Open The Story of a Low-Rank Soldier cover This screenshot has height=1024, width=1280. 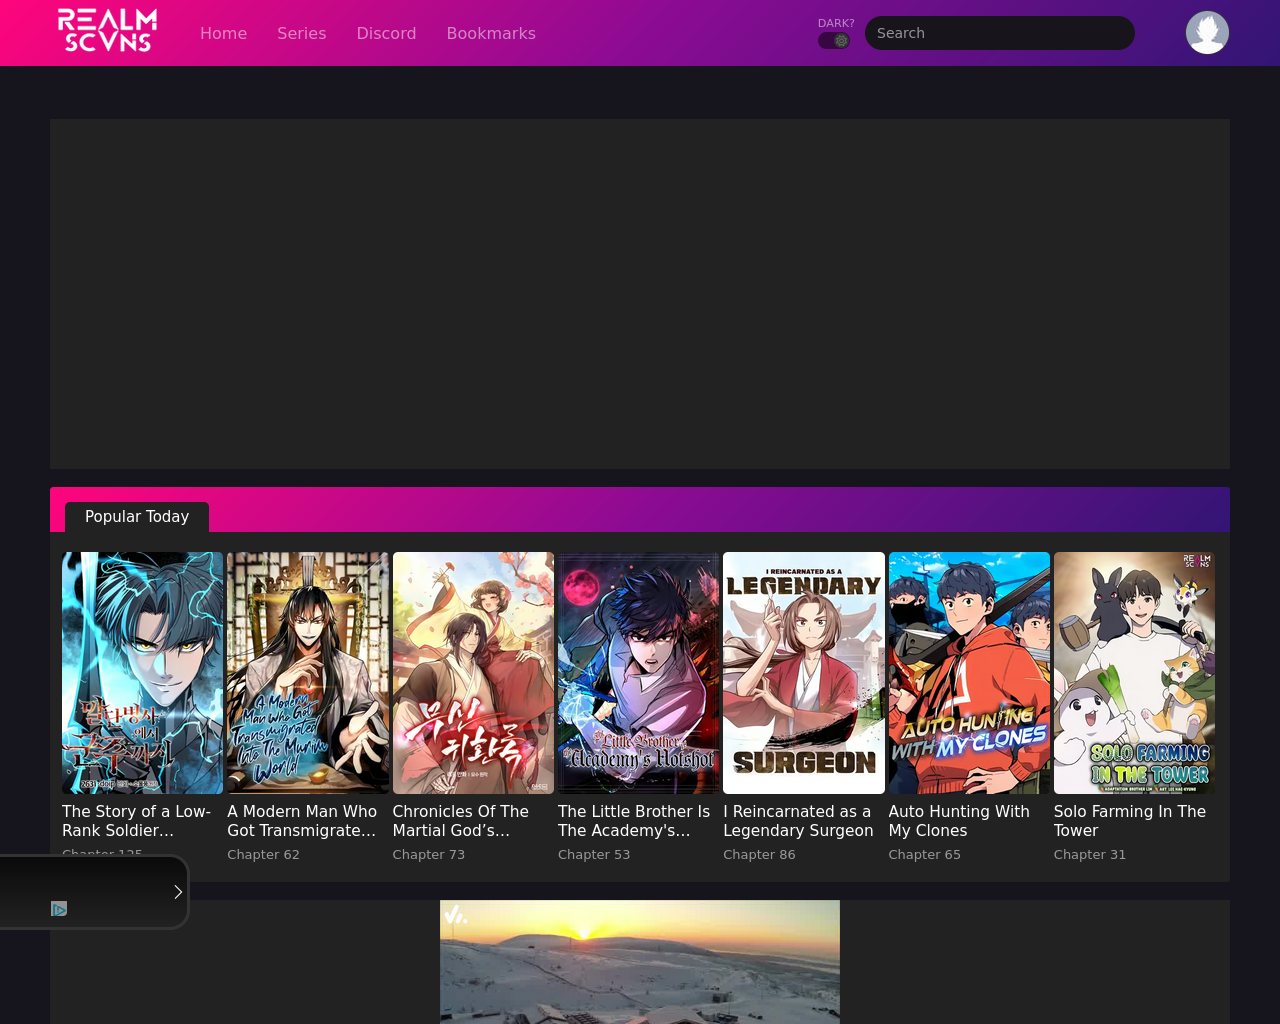pyautogui.click(x=142, y=673)
